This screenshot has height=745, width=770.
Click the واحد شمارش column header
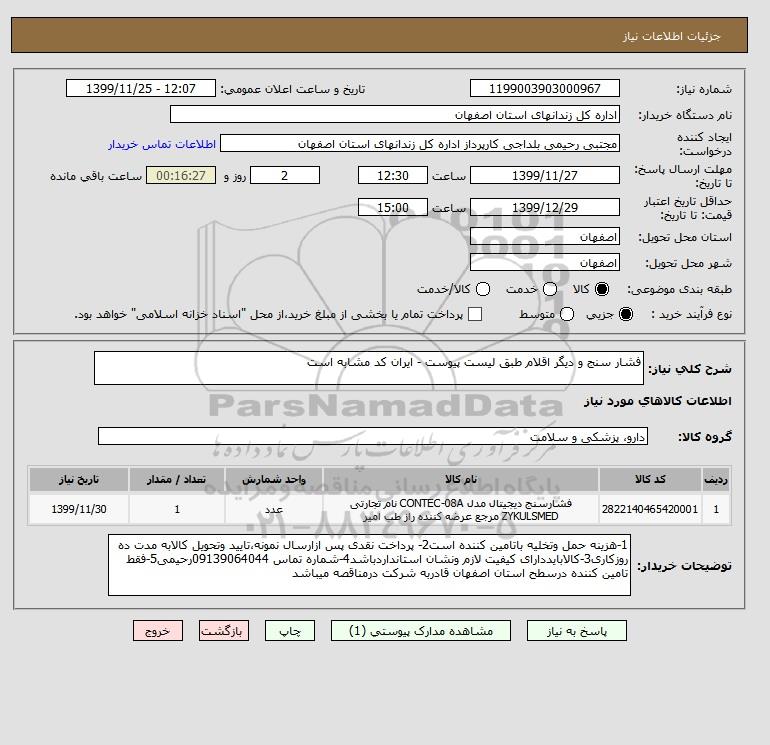[x=274, y=479]
